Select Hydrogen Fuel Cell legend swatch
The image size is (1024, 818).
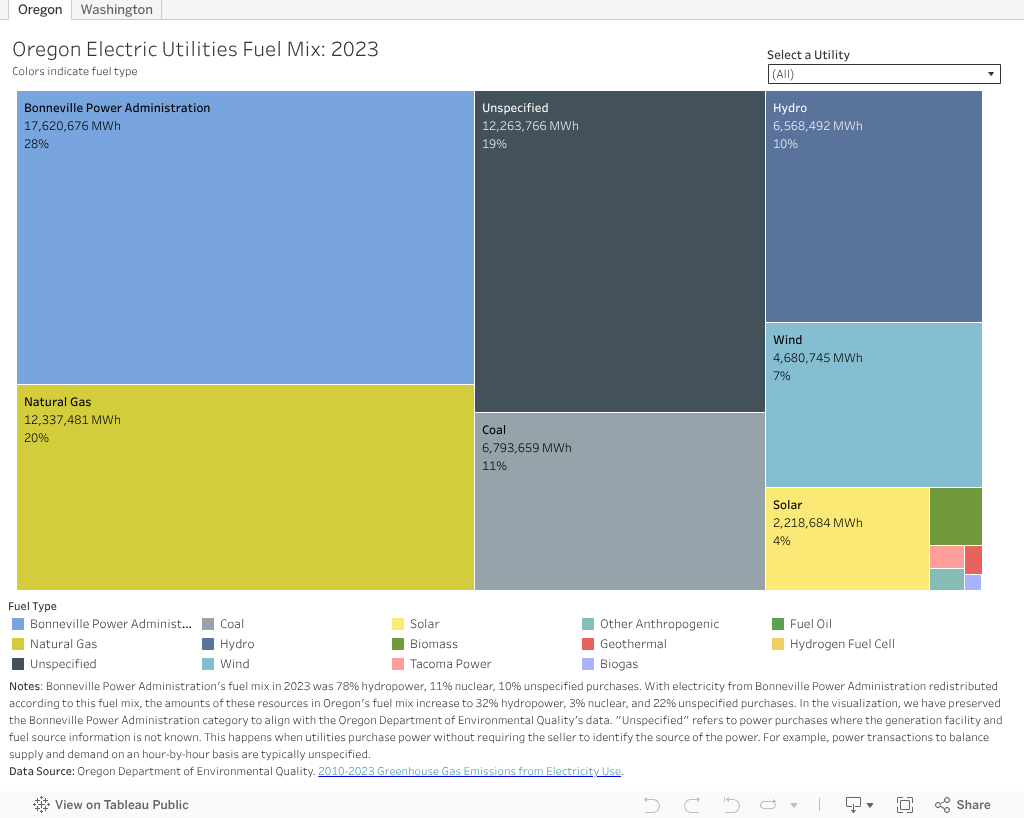tap(778, 644)
